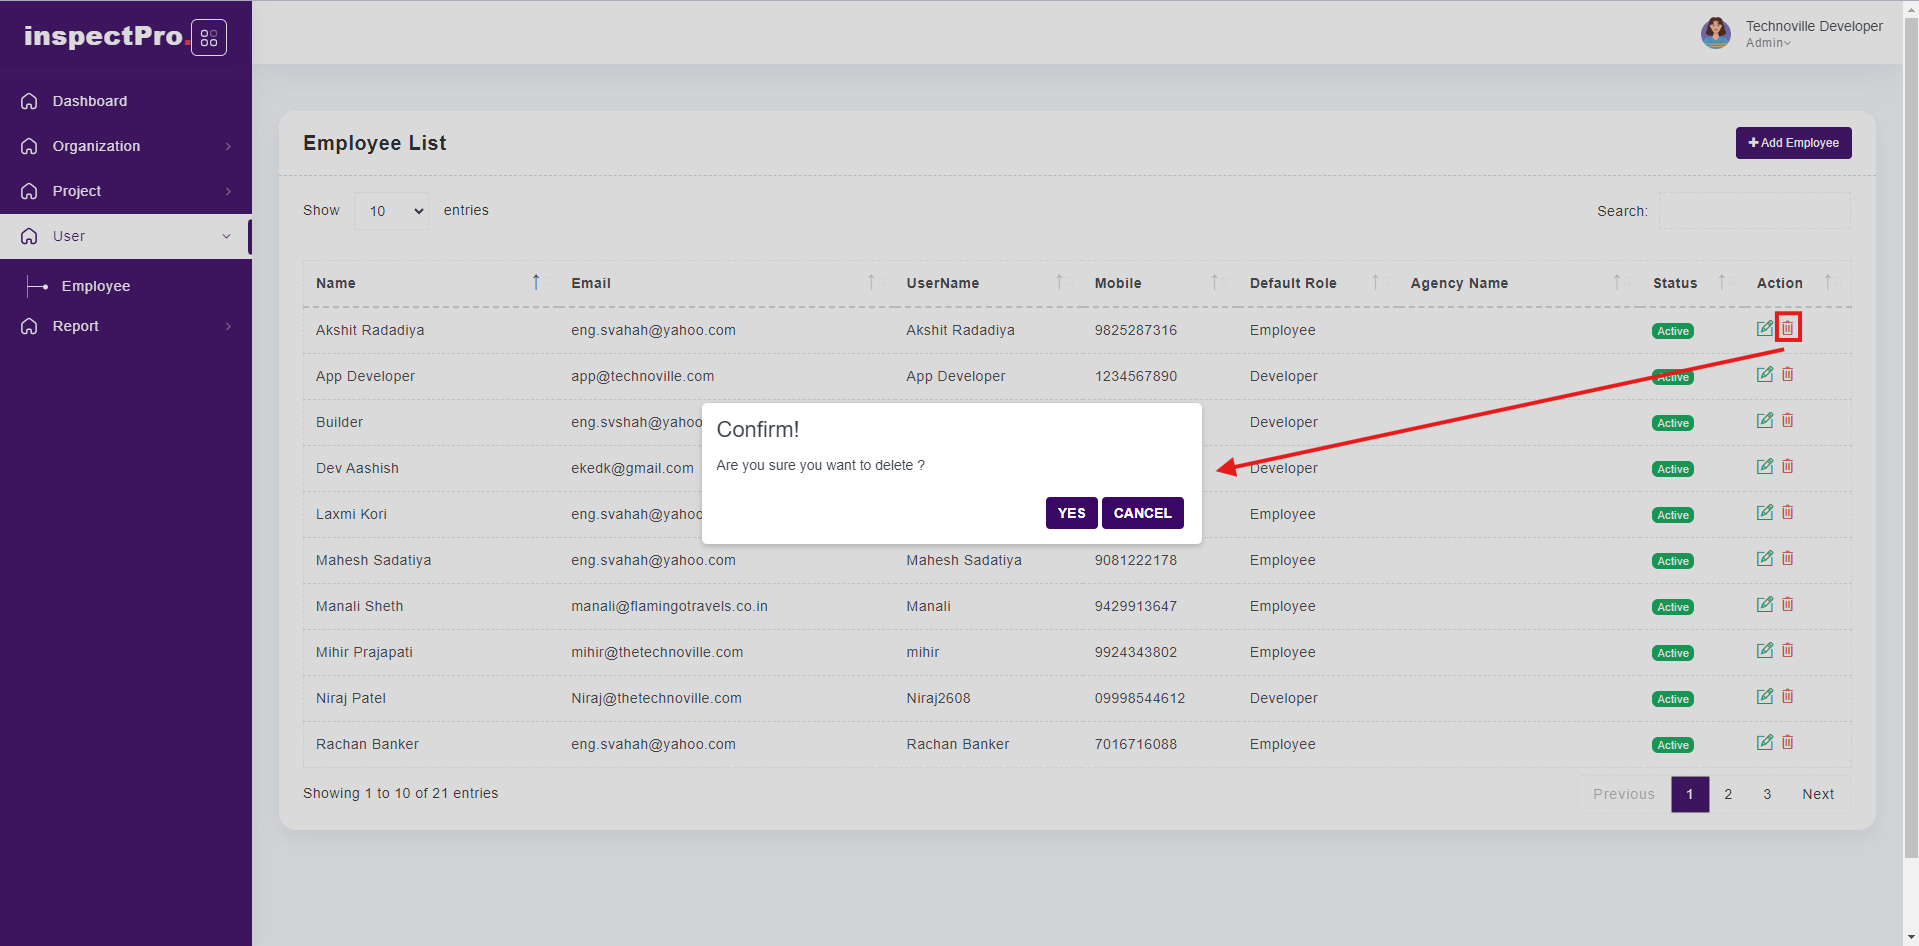Confirm deletion by clicking YES
Screen dimensions: 1919x946
[1071, 513]
